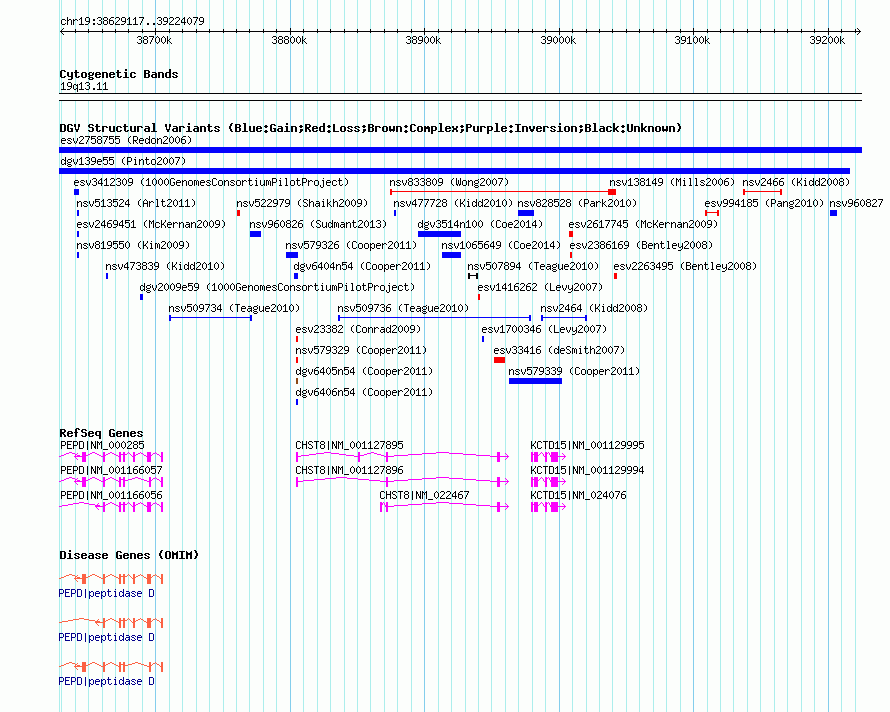Select the dgv139e55 (Pinto2007) variant label
This screenshot has width=890, height=712.
click(123, 161)
